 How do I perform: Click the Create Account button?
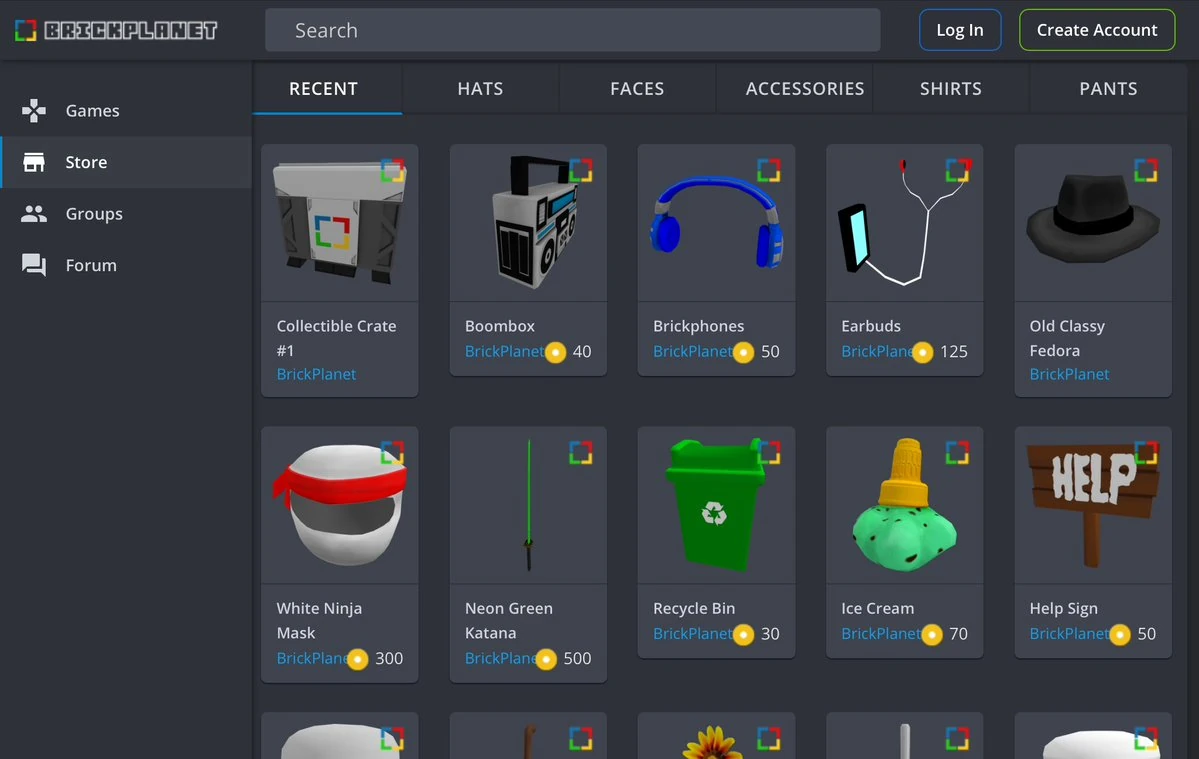[x=1096, y=30]
